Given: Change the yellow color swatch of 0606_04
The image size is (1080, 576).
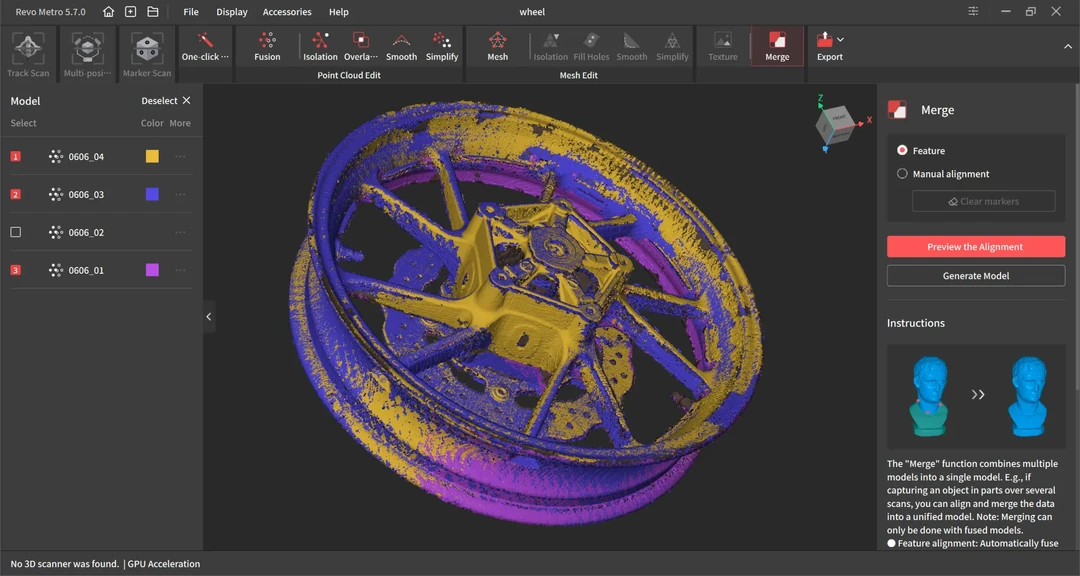Looking at the screenshot, I should (152, 156).
